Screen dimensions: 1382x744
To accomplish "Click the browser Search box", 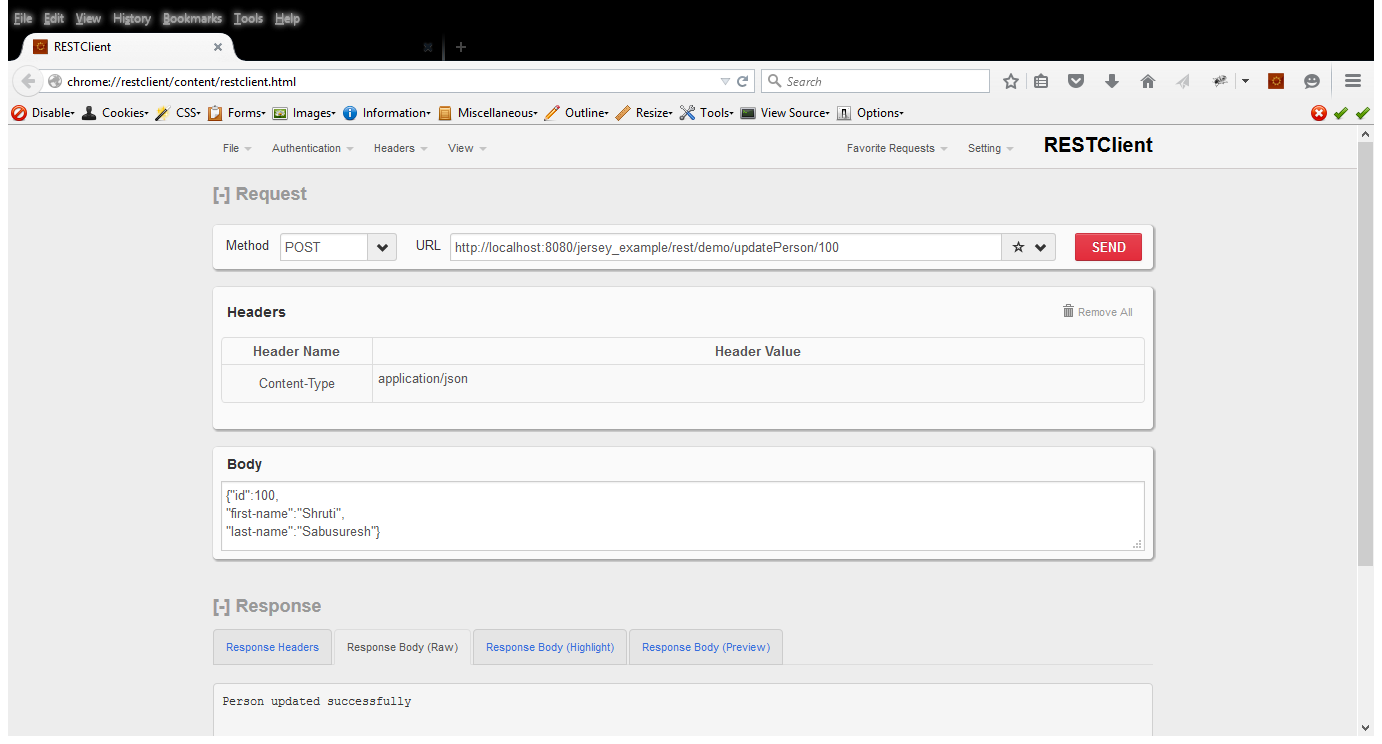I will pyautogui.click(x=875, y=81).
